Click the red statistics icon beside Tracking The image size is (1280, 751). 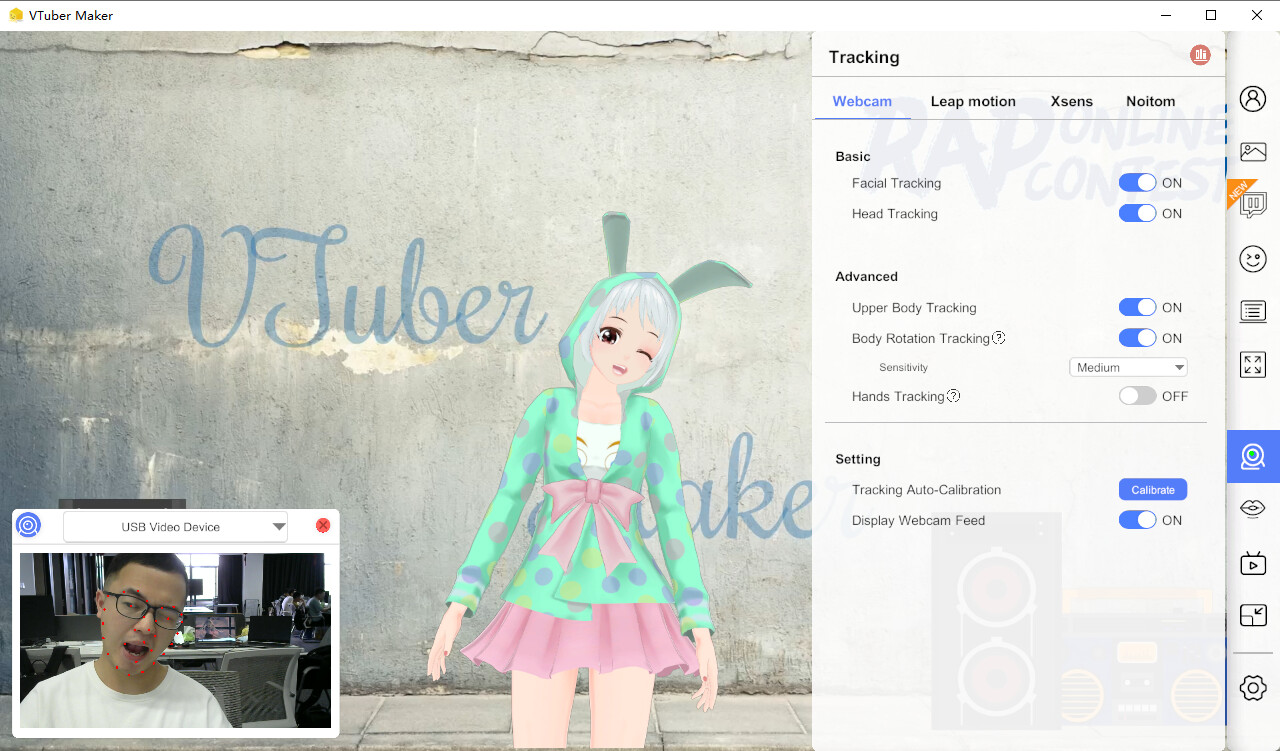[x=1200, y=56]
